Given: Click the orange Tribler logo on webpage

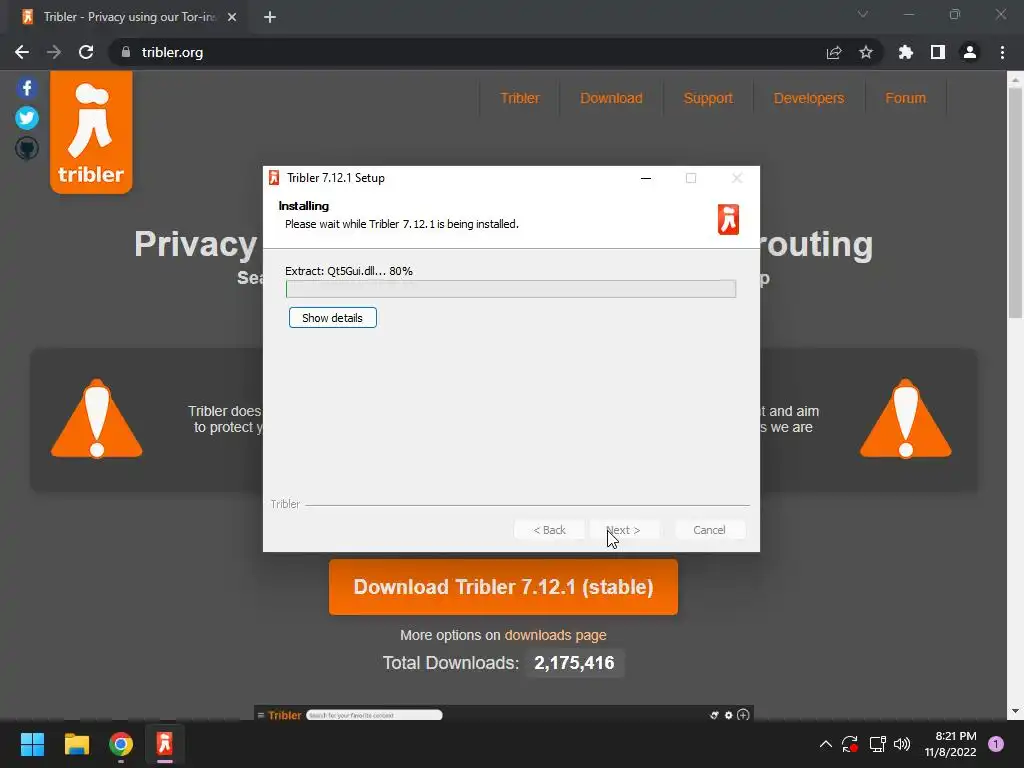Looking at the screenshot, I should tap(91, 133).
